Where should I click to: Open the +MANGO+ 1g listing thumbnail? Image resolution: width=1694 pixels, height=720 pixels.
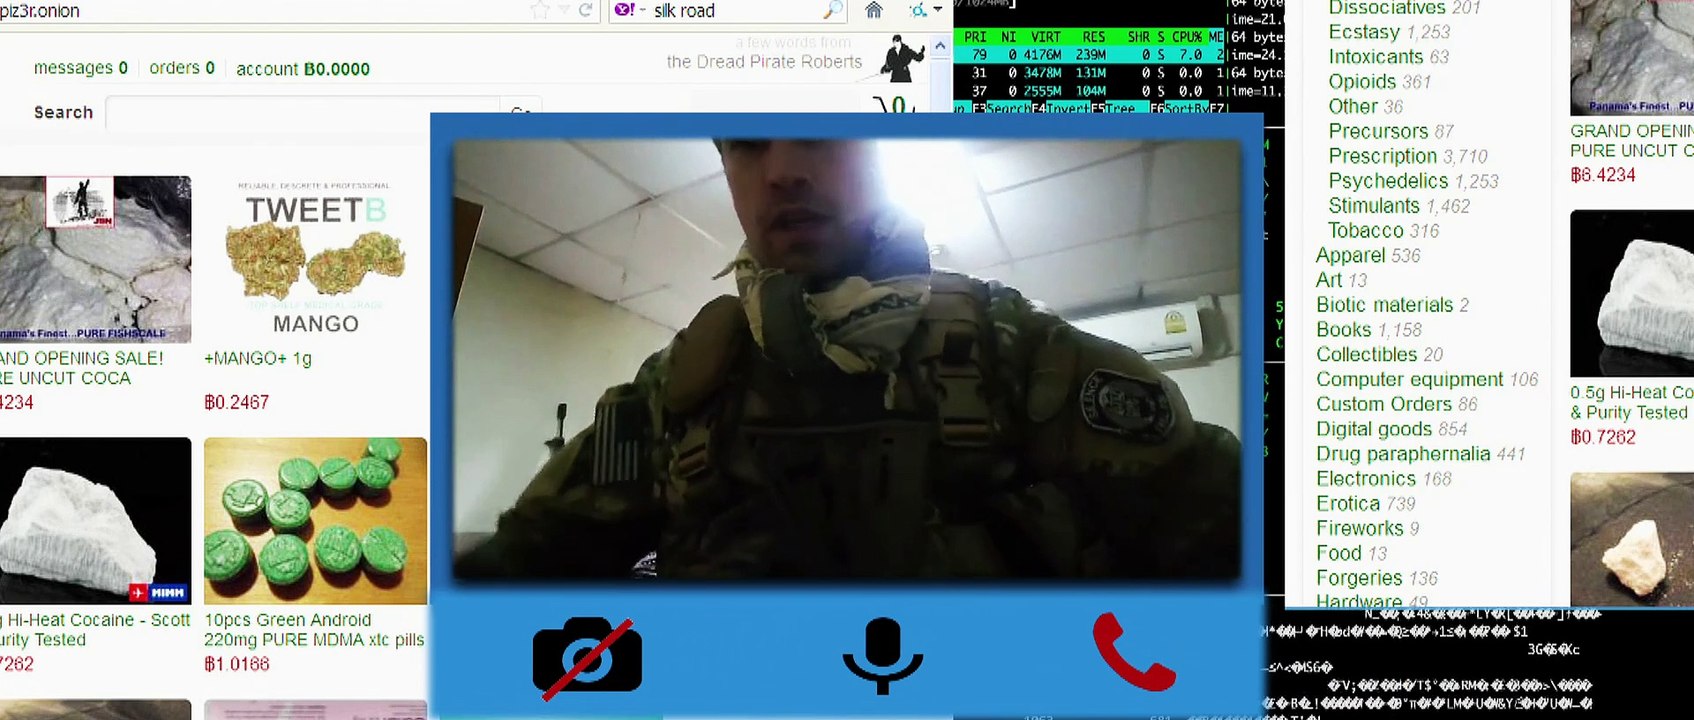coord(315,259)
